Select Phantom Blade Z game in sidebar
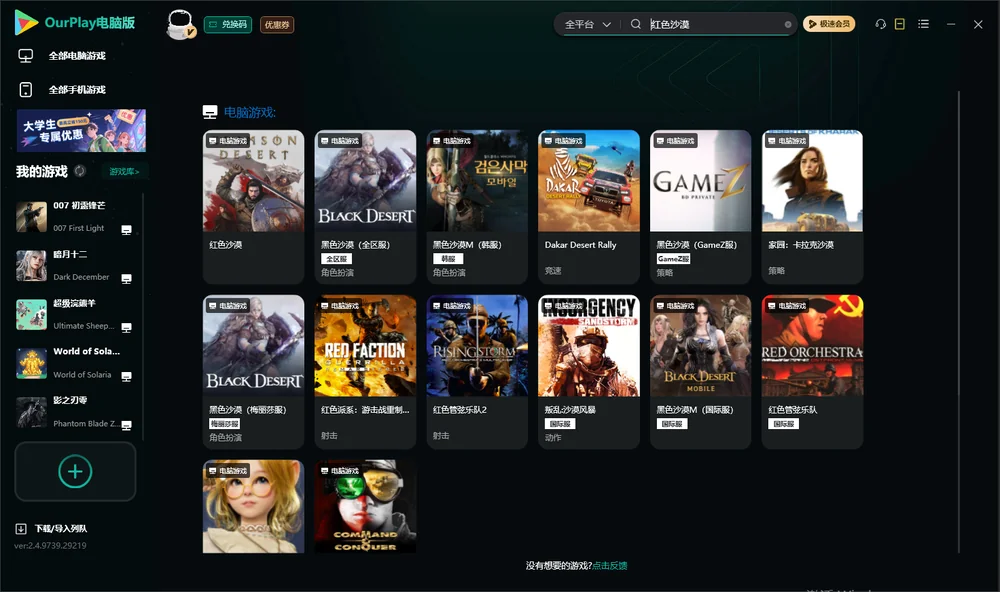Screen dimensions: 1000x592 click(74, 412)
